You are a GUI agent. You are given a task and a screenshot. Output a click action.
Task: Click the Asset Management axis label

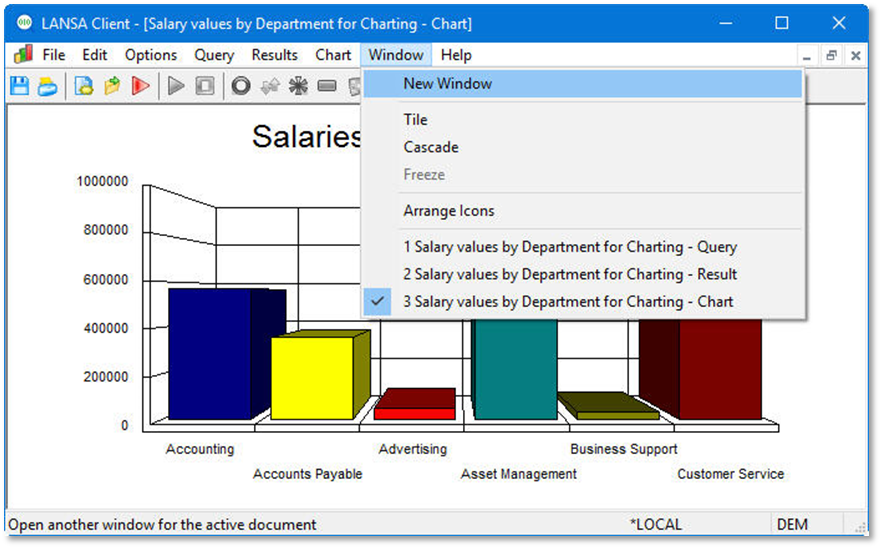519,474
